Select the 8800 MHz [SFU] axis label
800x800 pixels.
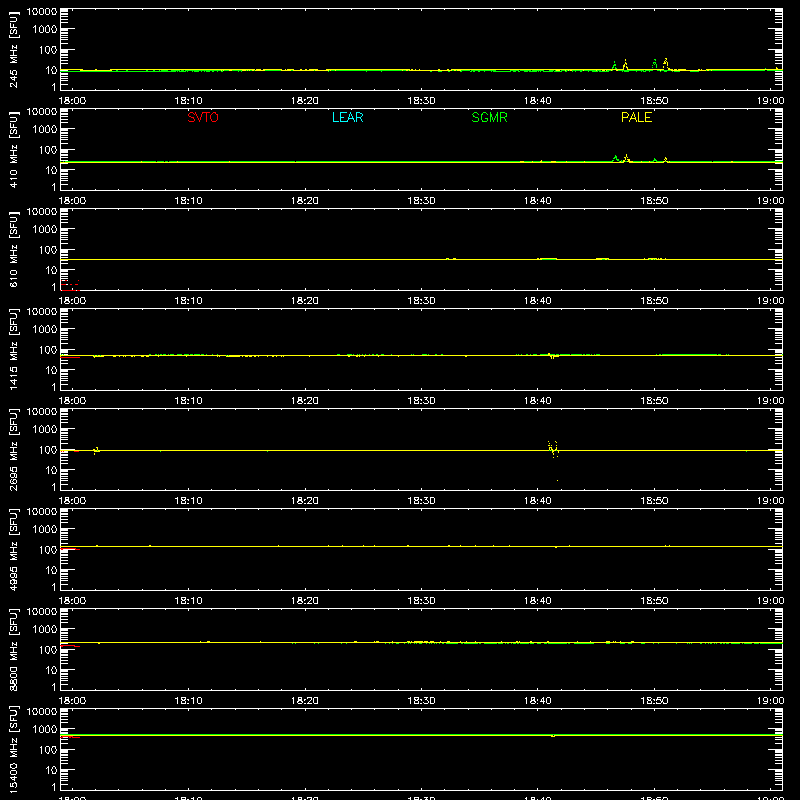(13, 649)
